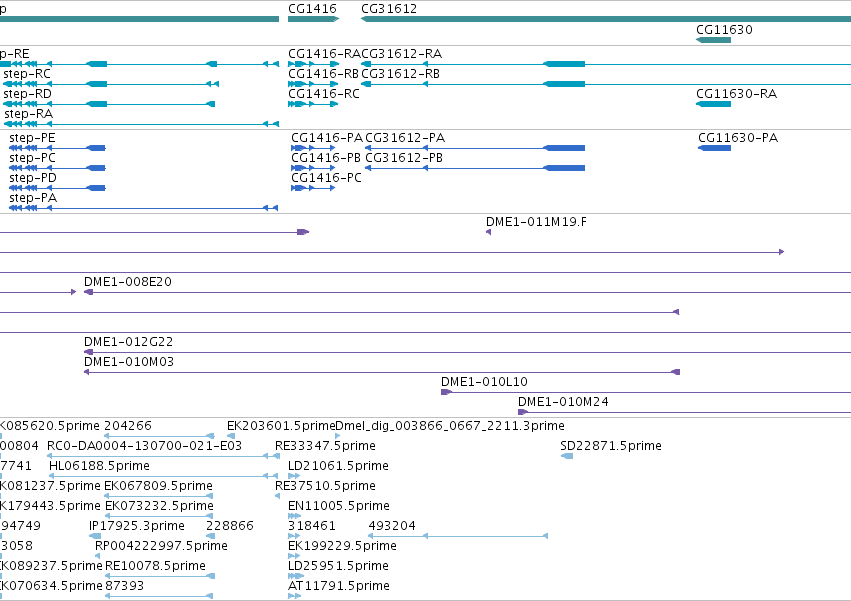Select the 228866 feature label
The image size is (851, 601).
[230, 526]
